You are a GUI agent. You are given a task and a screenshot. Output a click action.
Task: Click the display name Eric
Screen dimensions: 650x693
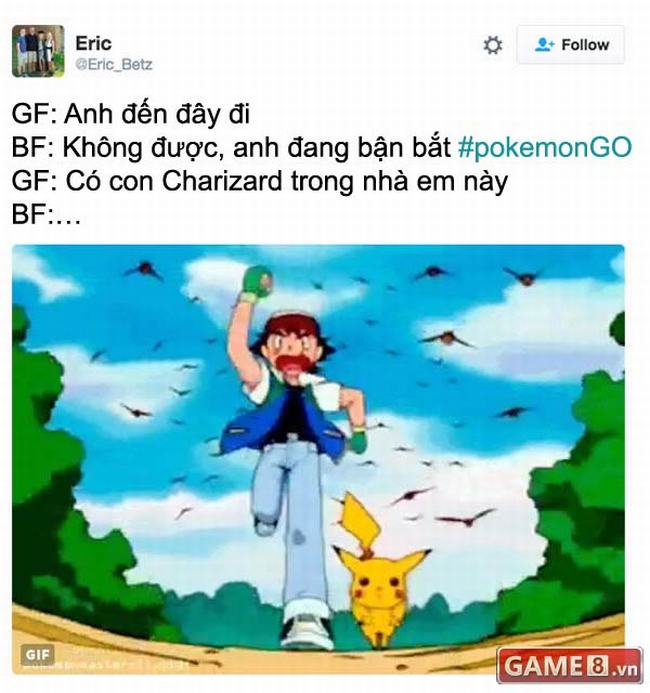(x=93, y=43)
